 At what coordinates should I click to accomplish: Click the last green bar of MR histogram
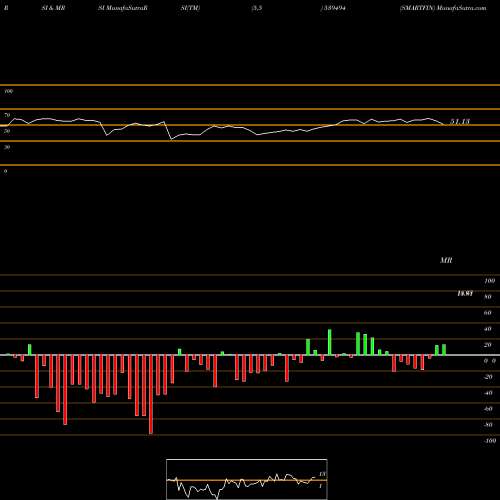(x=444, y=350)
